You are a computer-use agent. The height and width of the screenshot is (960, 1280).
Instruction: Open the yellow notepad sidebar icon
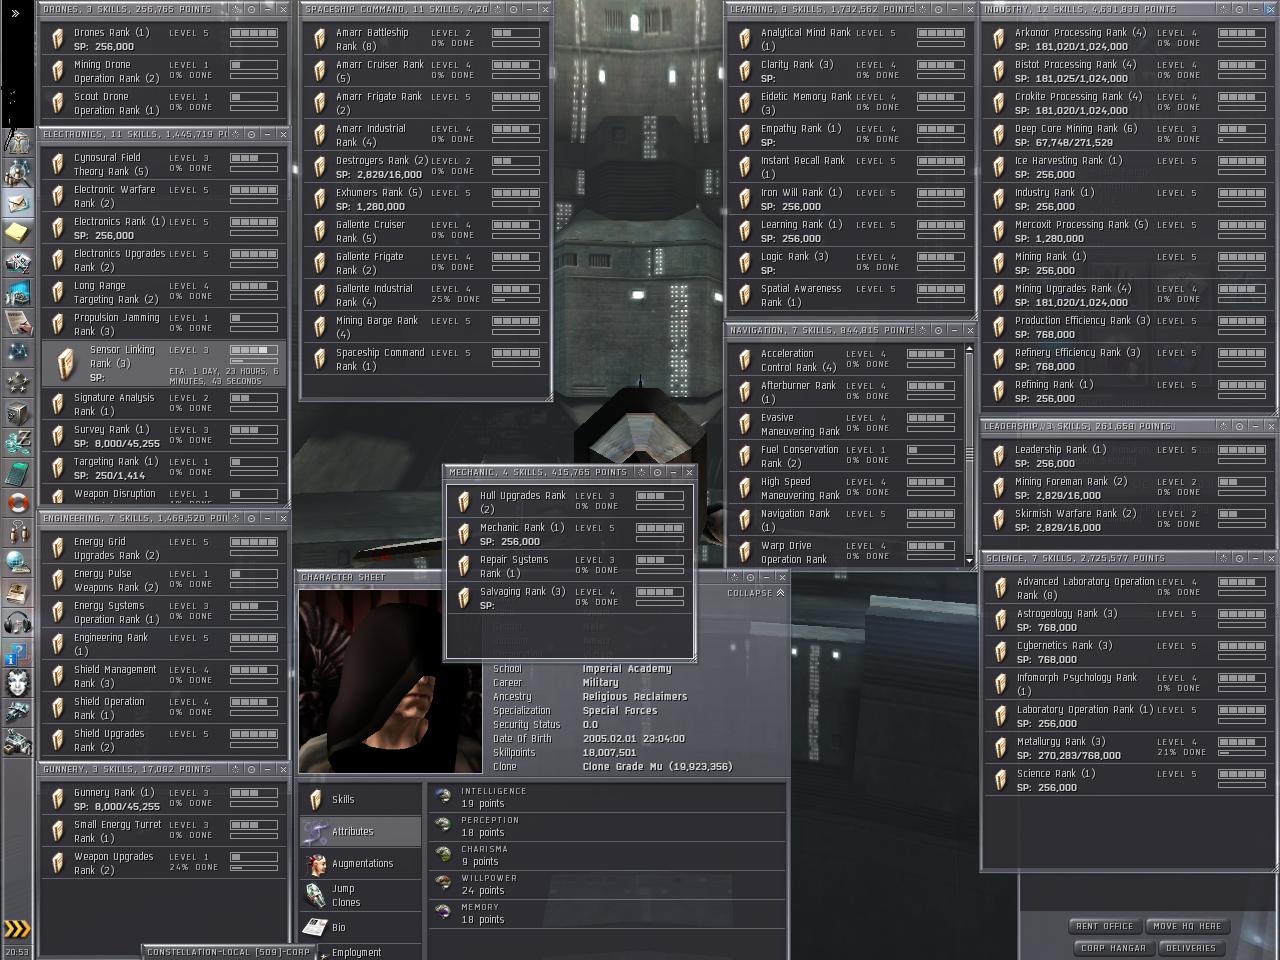[x=18, y=233]
